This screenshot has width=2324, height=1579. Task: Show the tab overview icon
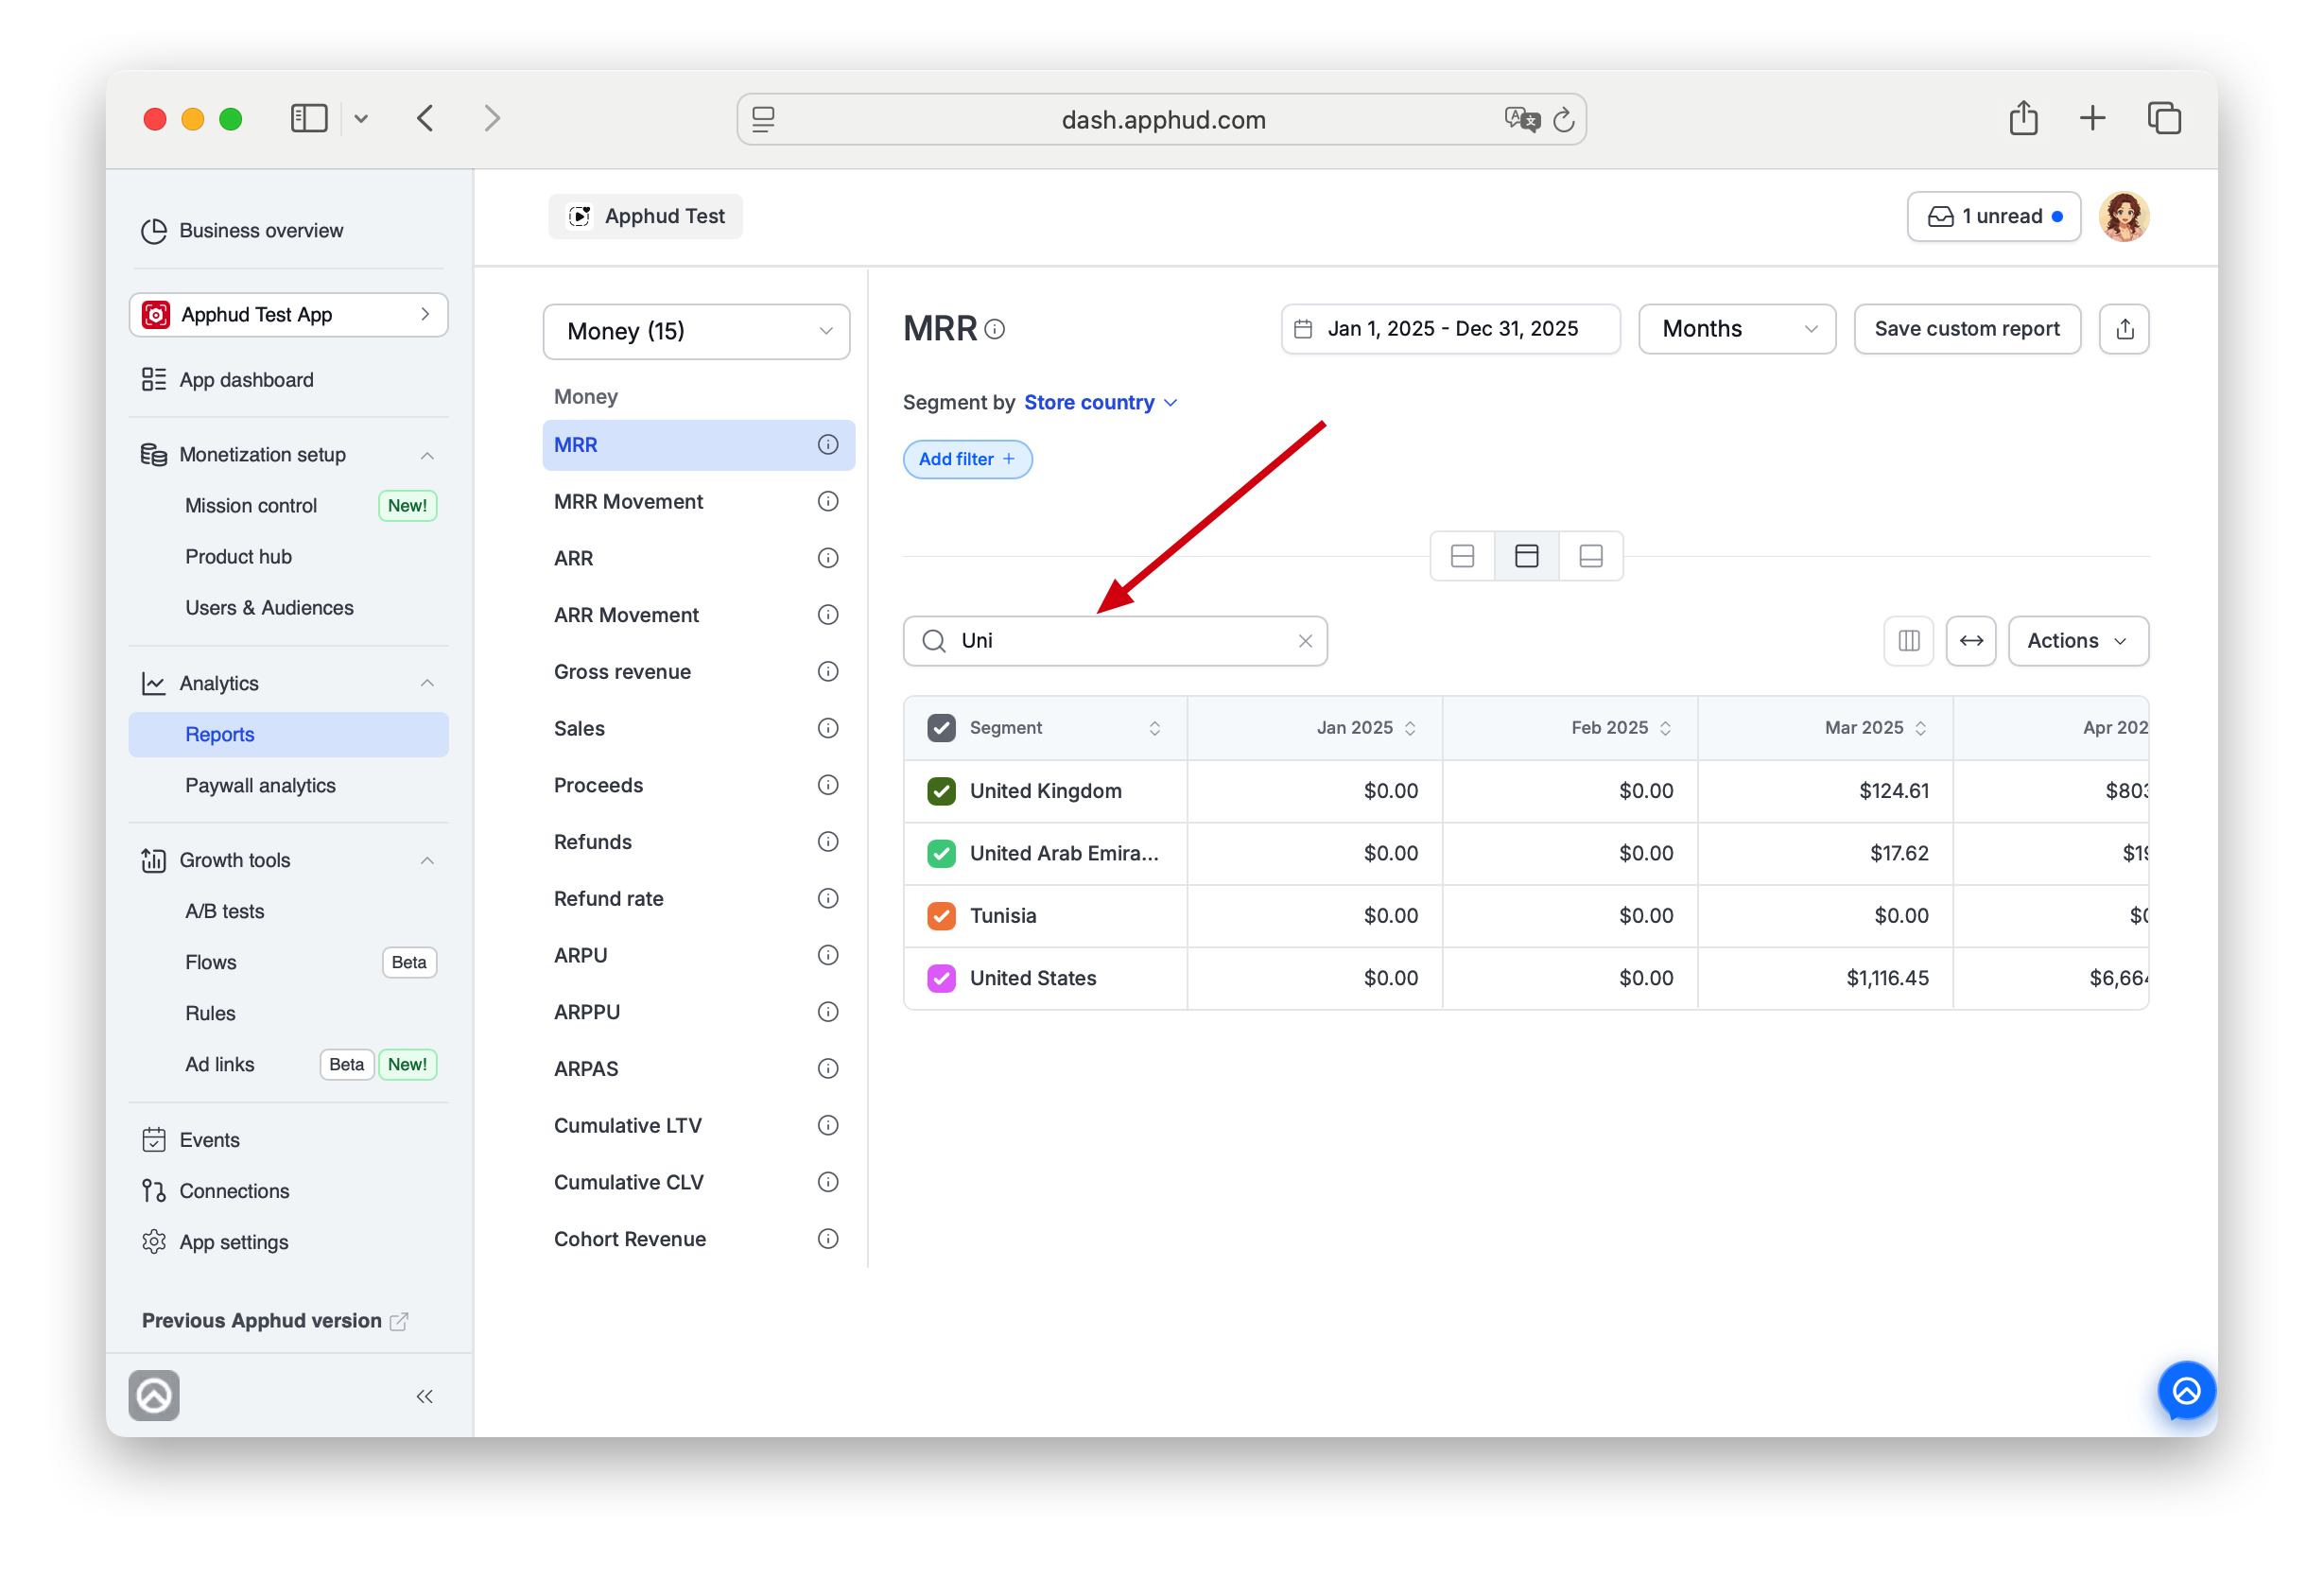2164,118
